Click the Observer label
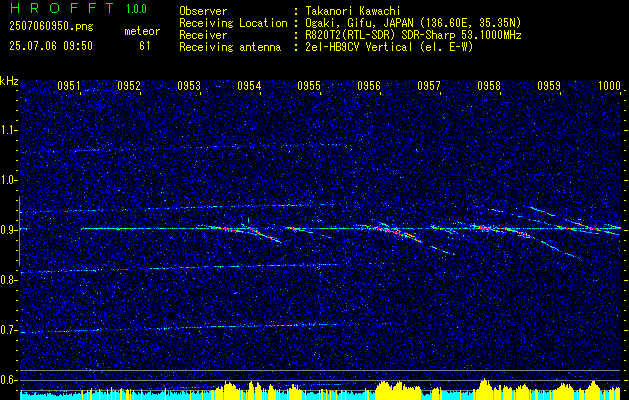 (203, 11)
